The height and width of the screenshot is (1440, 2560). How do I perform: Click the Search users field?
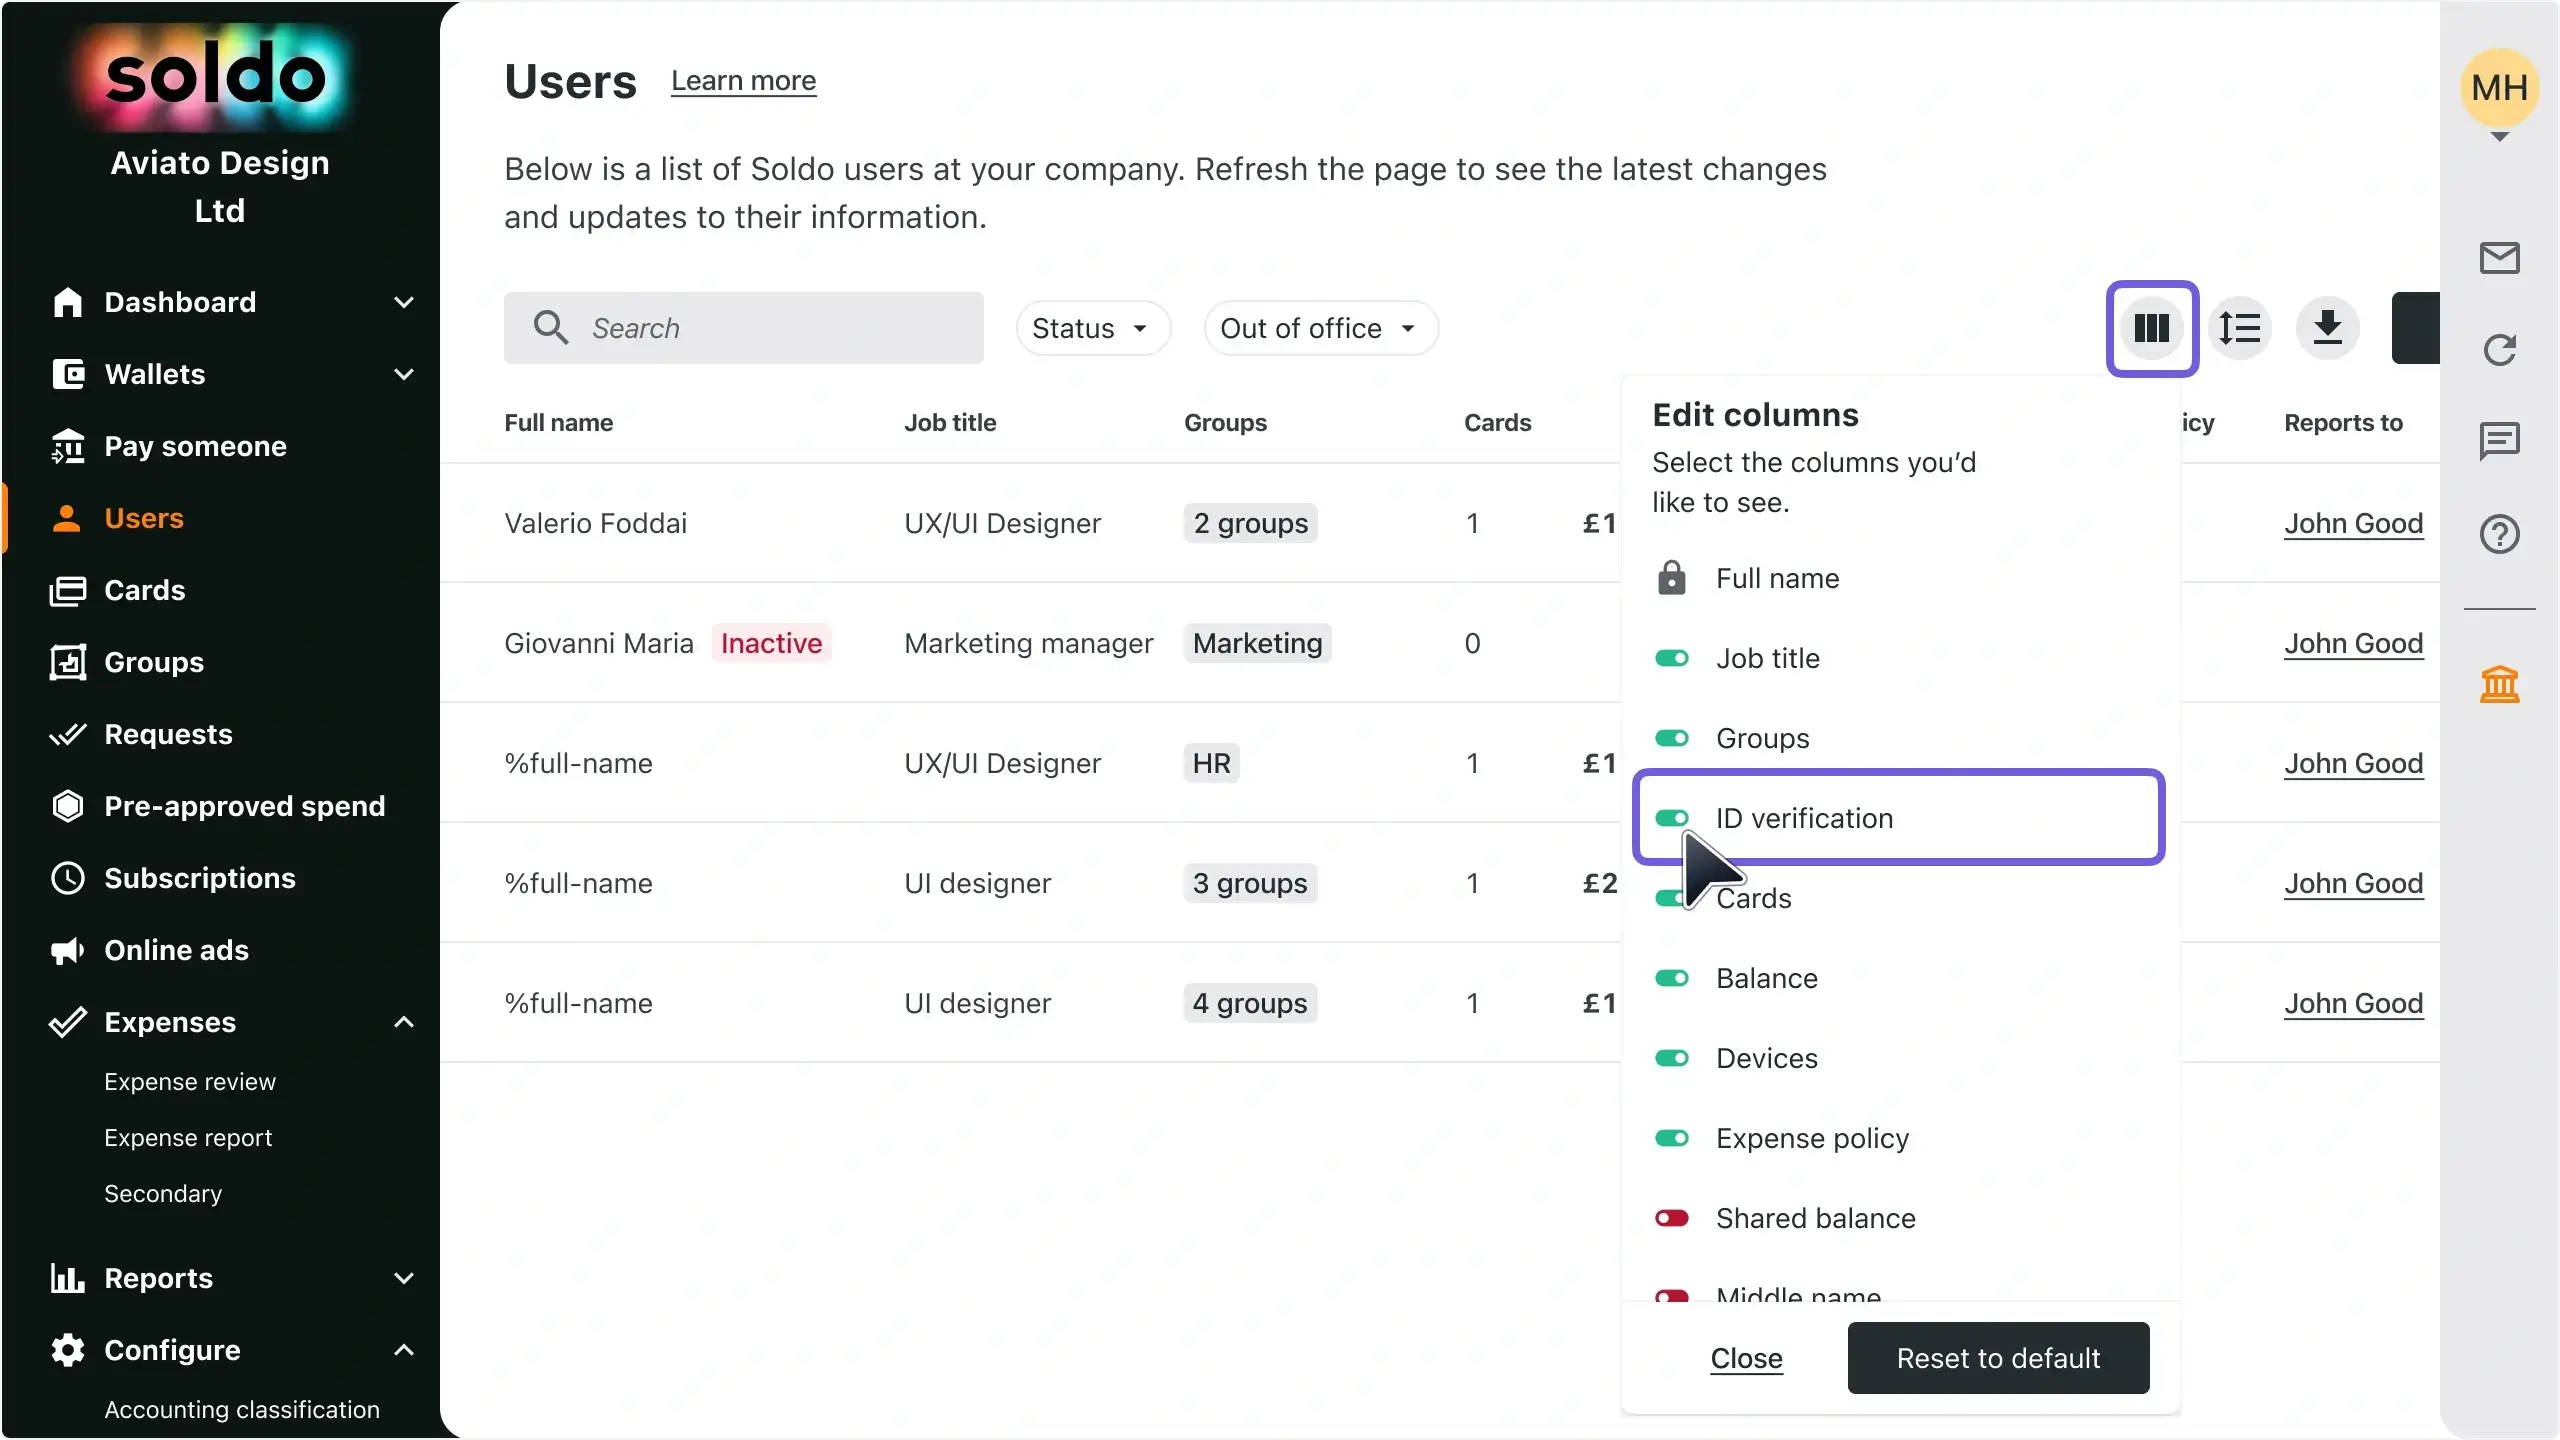pyautogui.click(x=743, y=328)
